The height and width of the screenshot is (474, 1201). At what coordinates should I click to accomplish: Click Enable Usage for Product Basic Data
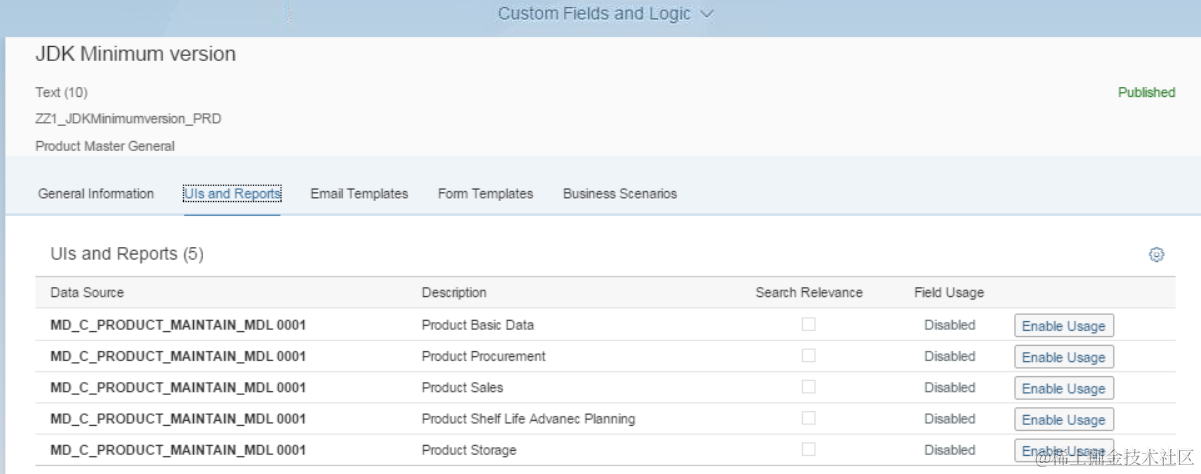(x=1063, y=326)
